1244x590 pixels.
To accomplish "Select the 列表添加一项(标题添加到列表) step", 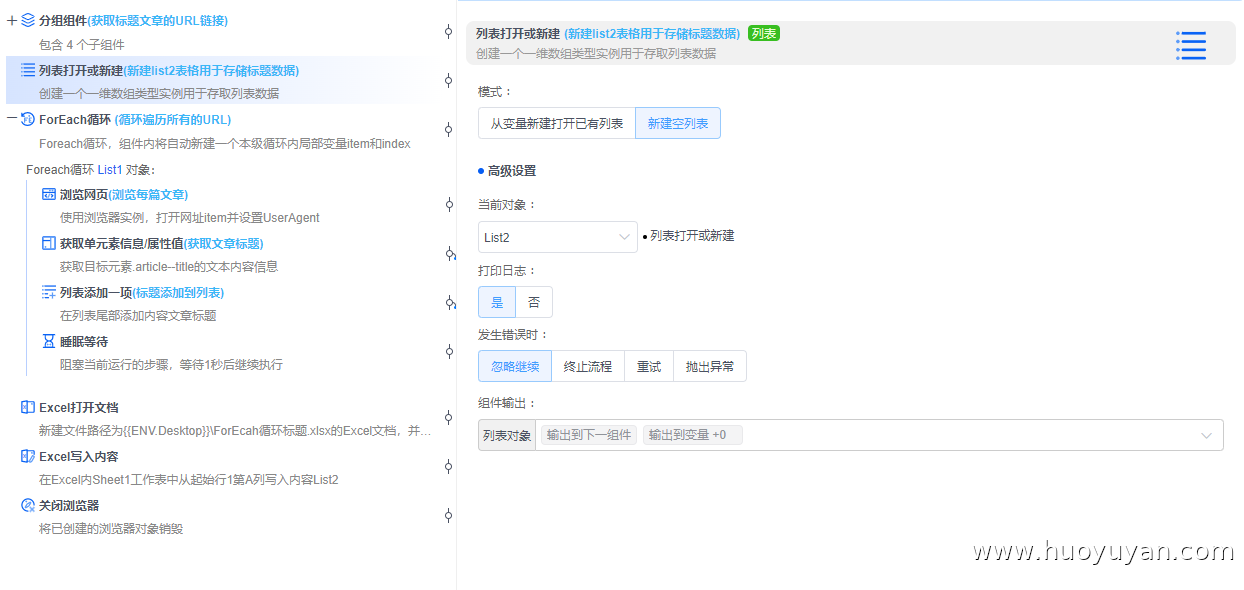I will [142, 292].
